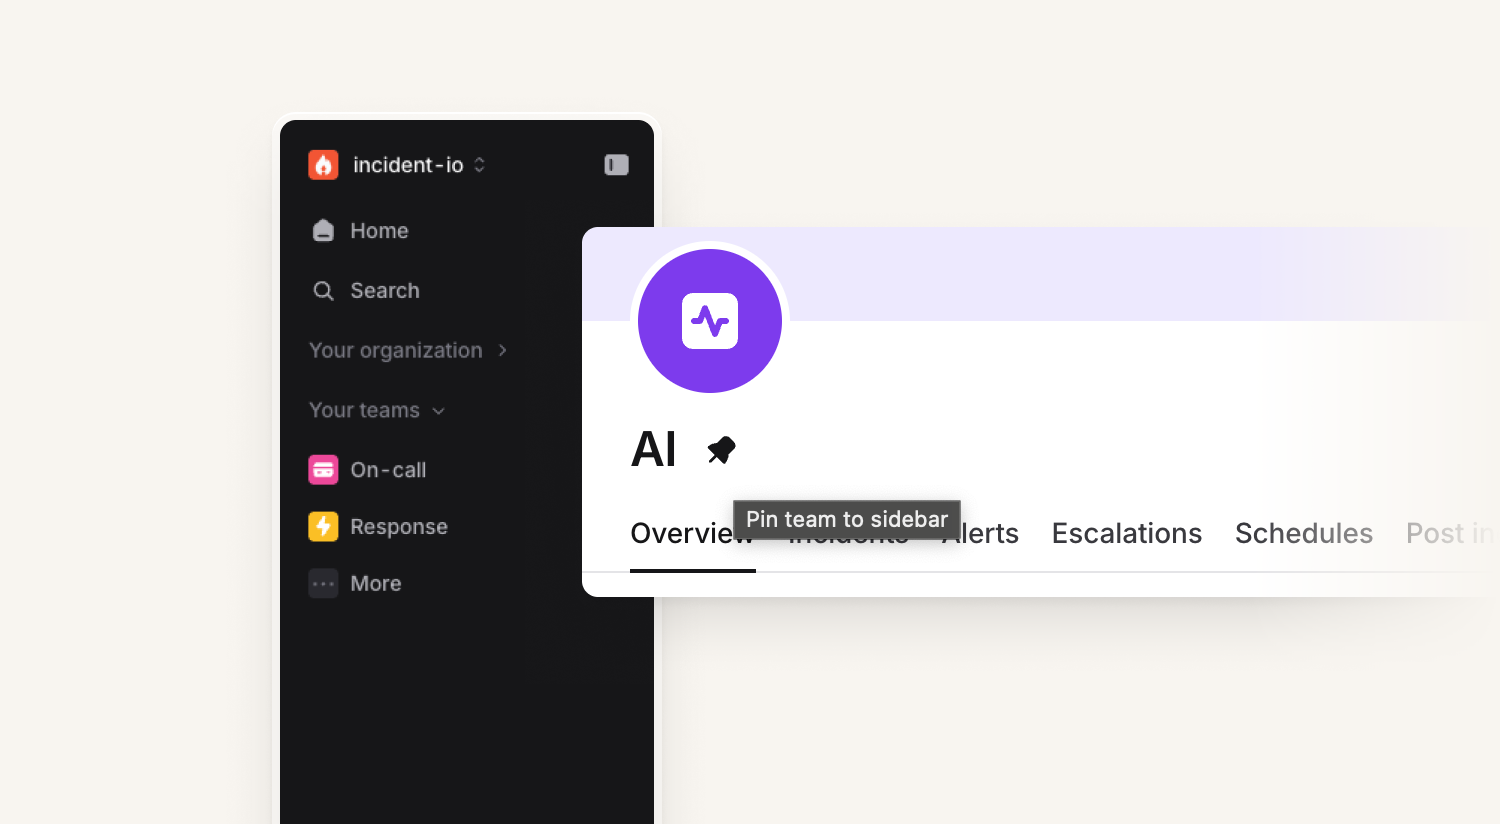Click the incident-io flame logo icon

coord(323,165)
